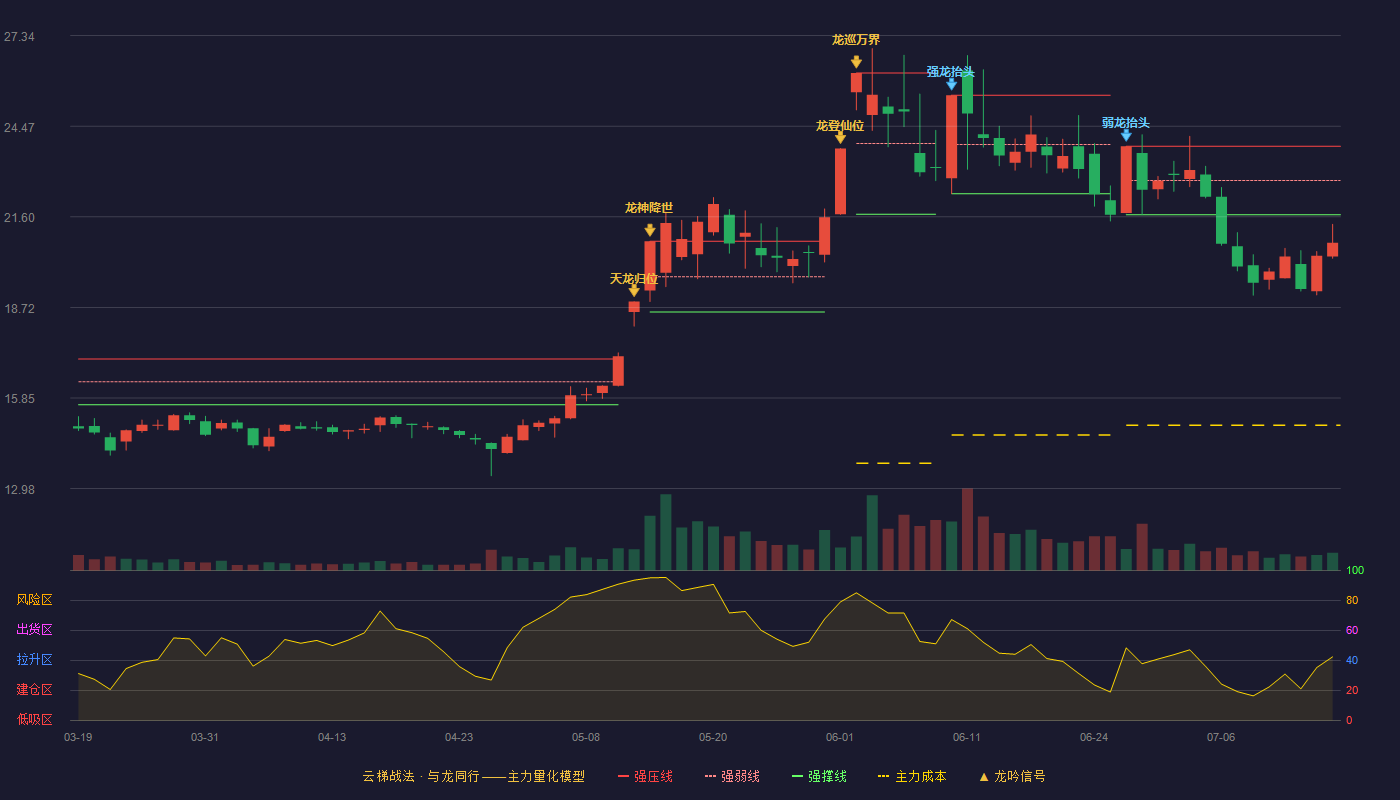1400x800 pixels.
Task: Click the 弱龙抬头 blue arrow marker
Action: coord(1126,135)
